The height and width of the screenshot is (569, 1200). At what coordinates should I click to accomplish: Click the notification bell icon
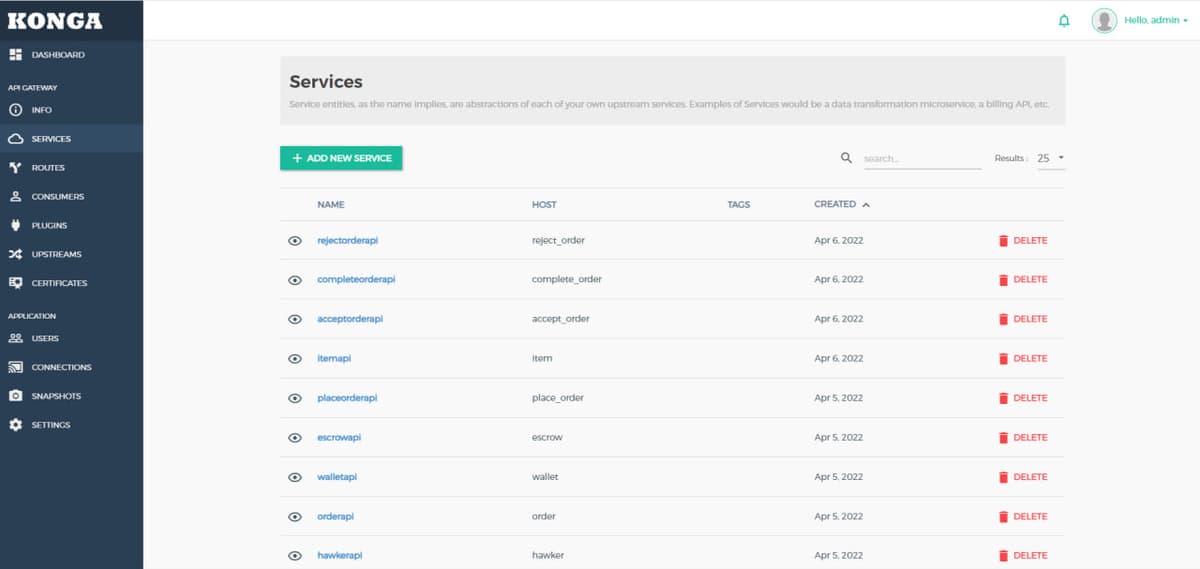(x=1064, y=20)
